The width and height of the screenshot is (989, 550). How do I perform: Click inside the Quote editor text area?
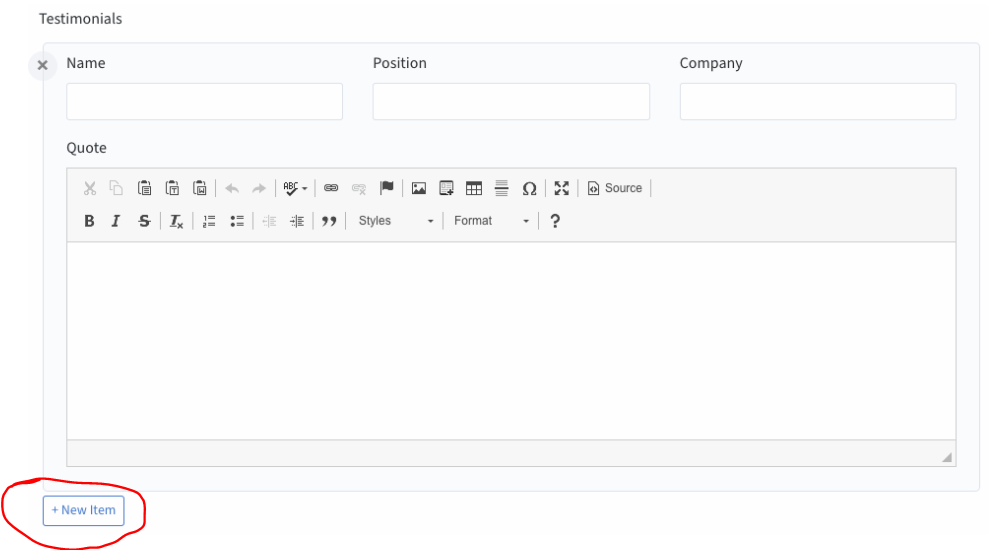tap(512, 341)
